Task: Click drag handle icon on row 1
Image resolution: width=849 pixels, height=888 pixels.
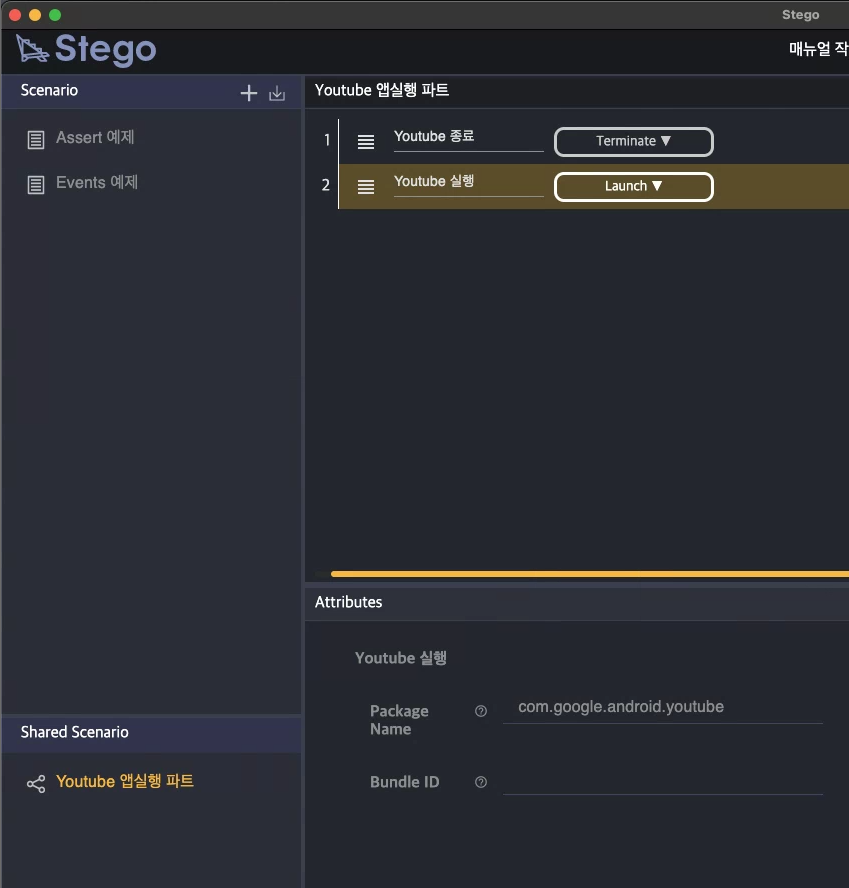Action: [x=366, y=142]
